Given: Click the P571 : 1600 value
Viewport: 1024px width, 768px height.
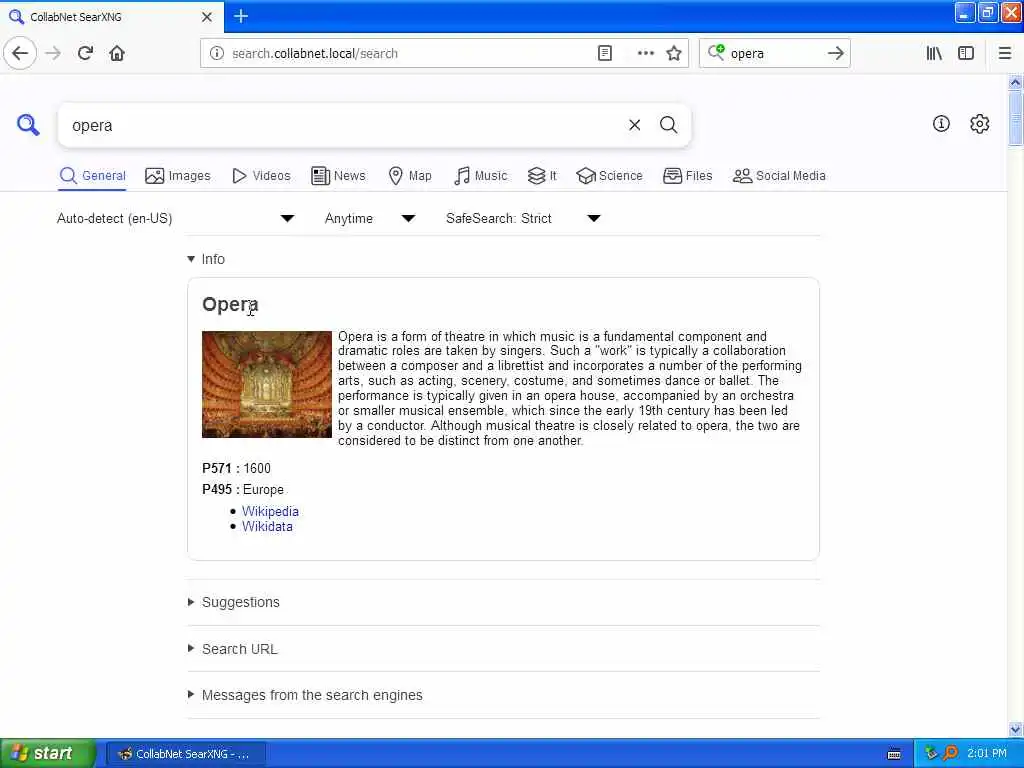Looking at the screenshot, I should (257, 468).
